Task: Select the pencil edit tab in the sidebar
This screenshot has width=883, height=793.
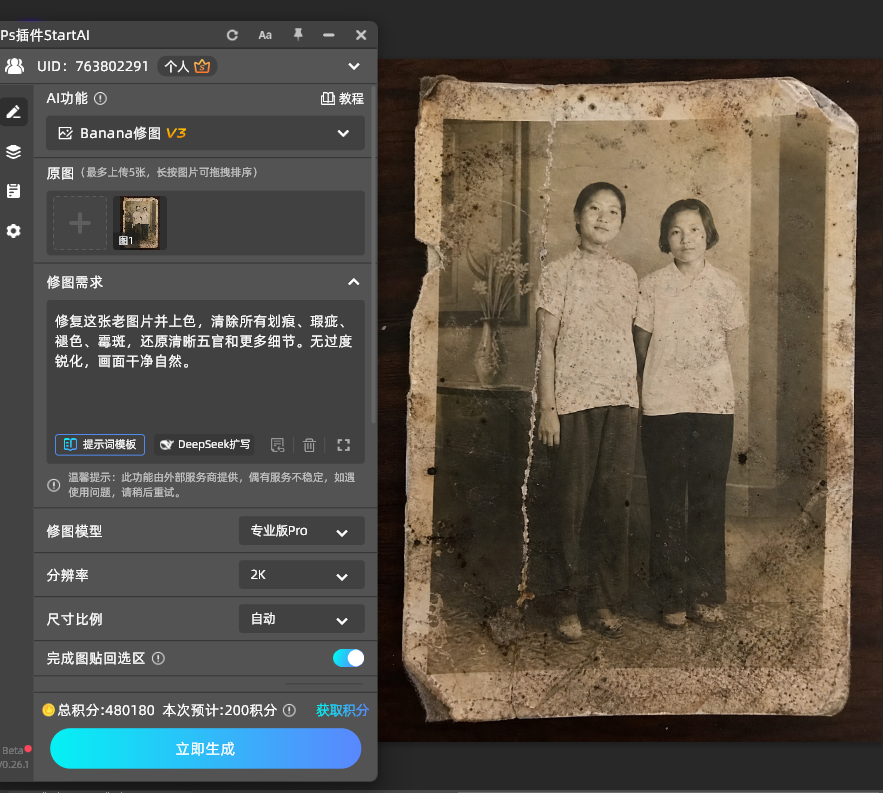Action: tap(14, 112)
